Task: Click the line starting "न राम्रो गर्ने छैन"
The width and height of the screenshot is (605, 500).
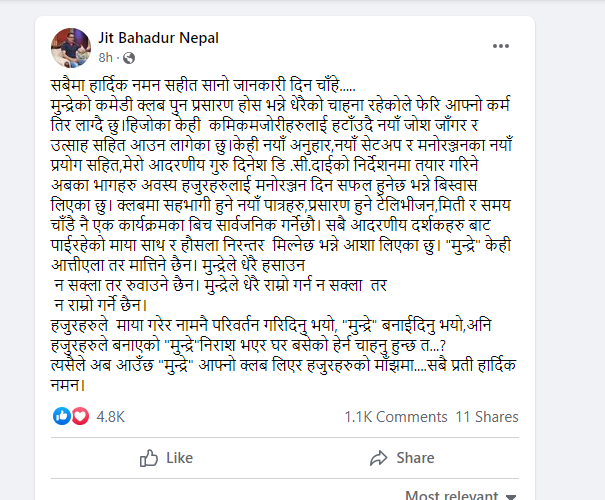Action: click(x=100, y=305)
